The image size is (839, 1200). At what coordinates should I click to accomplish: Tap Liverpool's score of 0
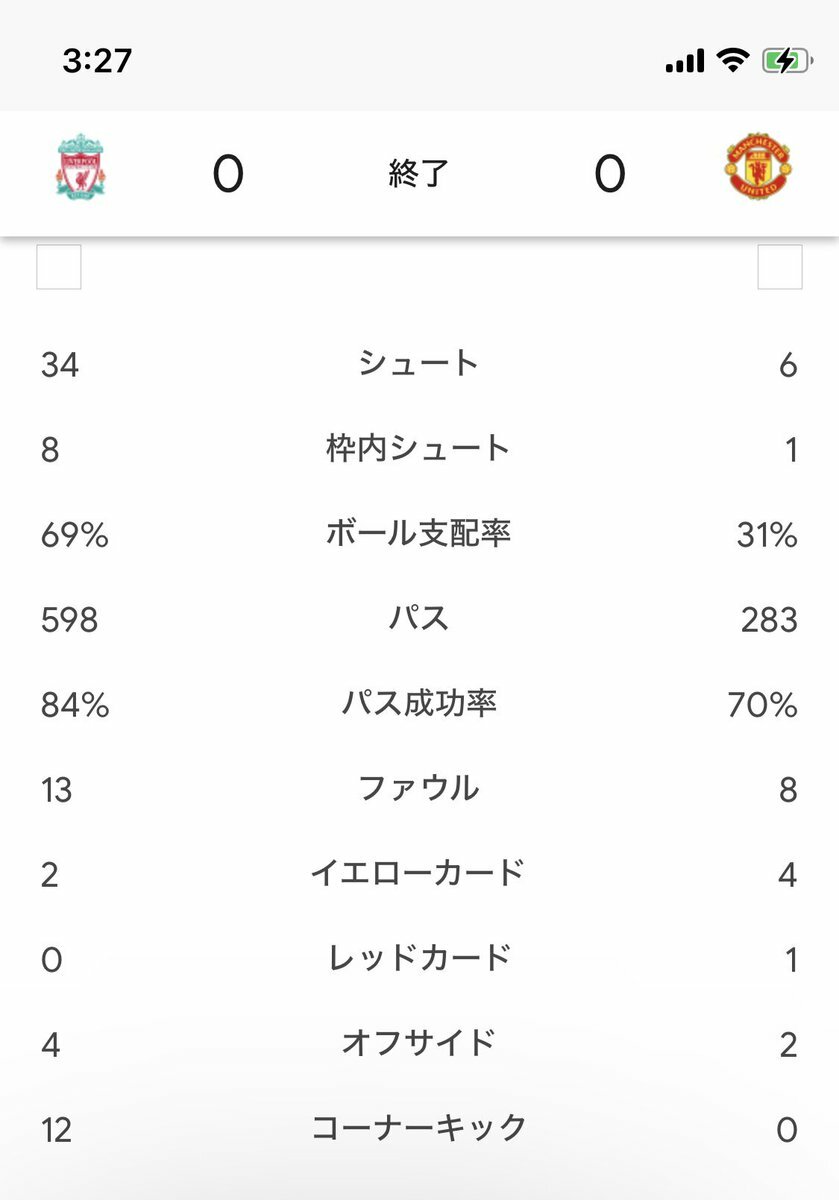(x=228, y=175)
